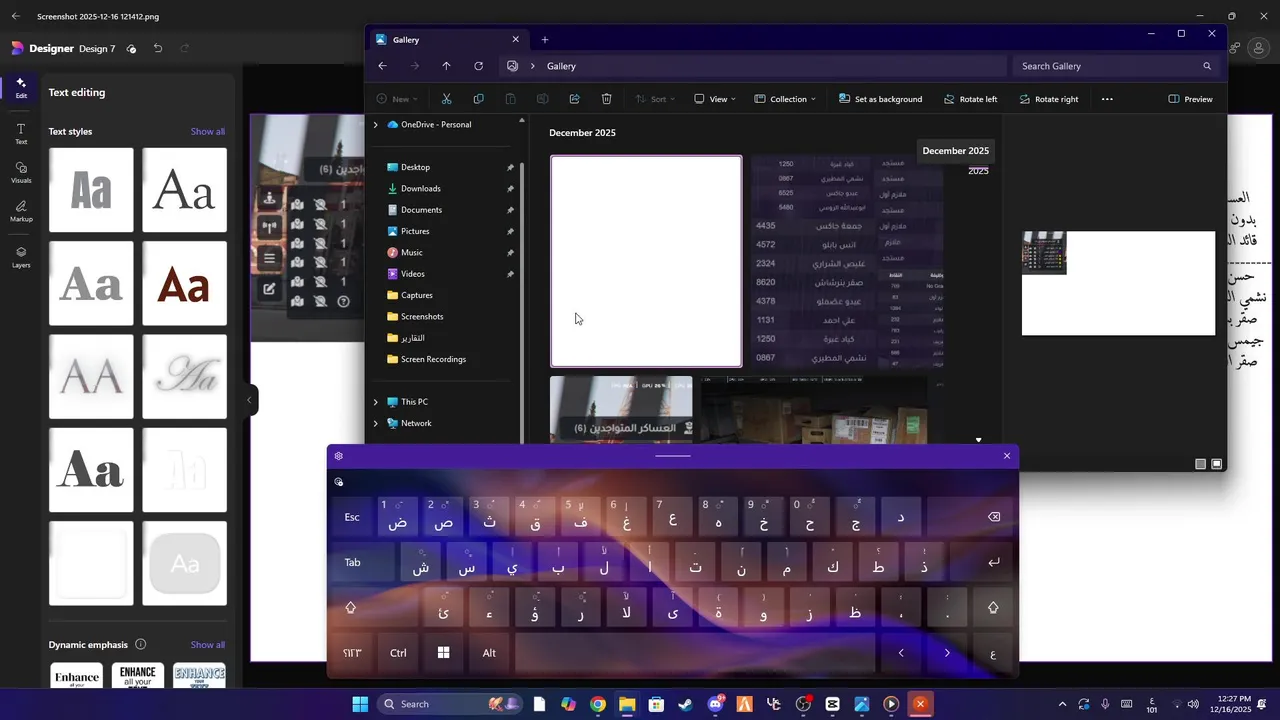
Task: Click the info icon next to Dynamic emphasis
Action: [x=140, y=645]
